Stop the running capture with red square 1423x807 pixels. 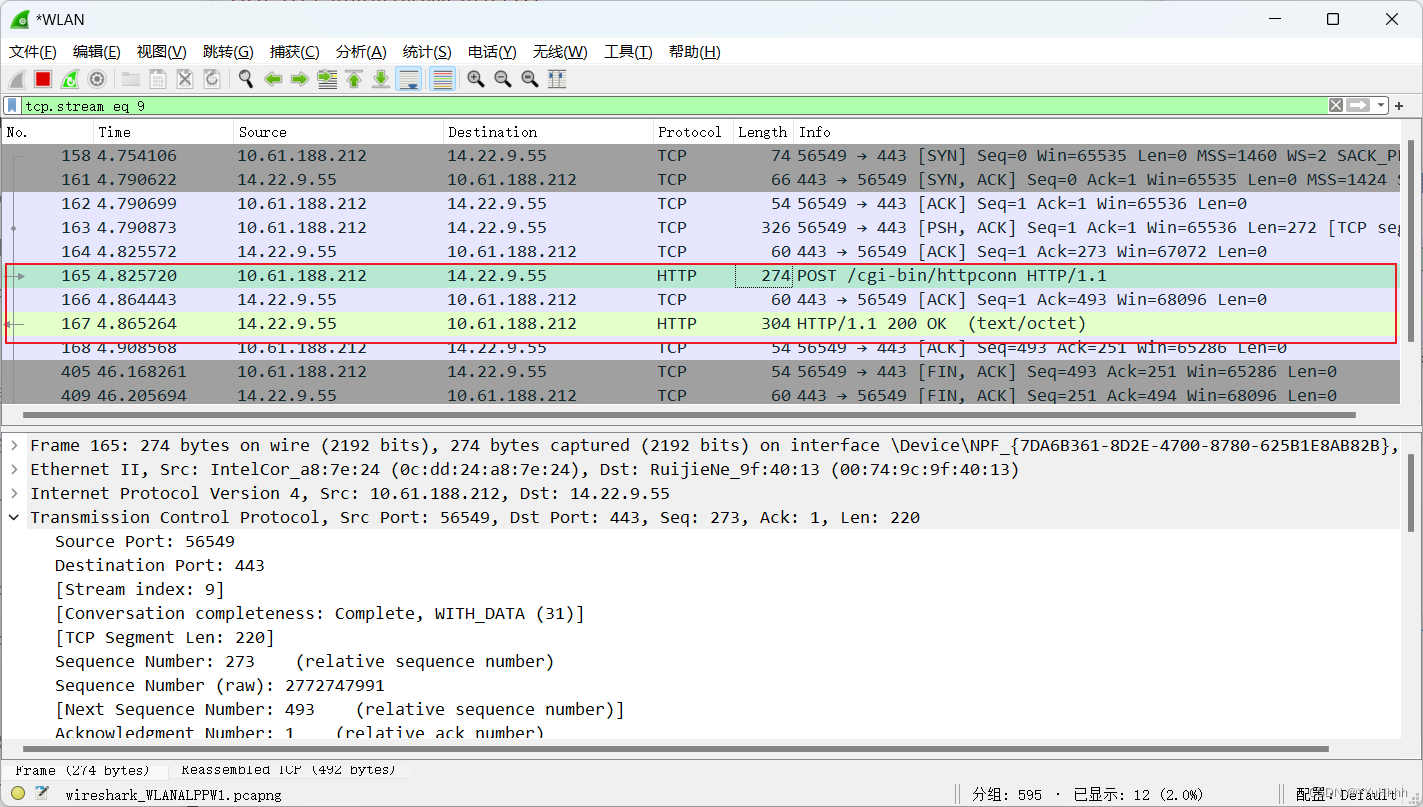(x=43, y=79)
